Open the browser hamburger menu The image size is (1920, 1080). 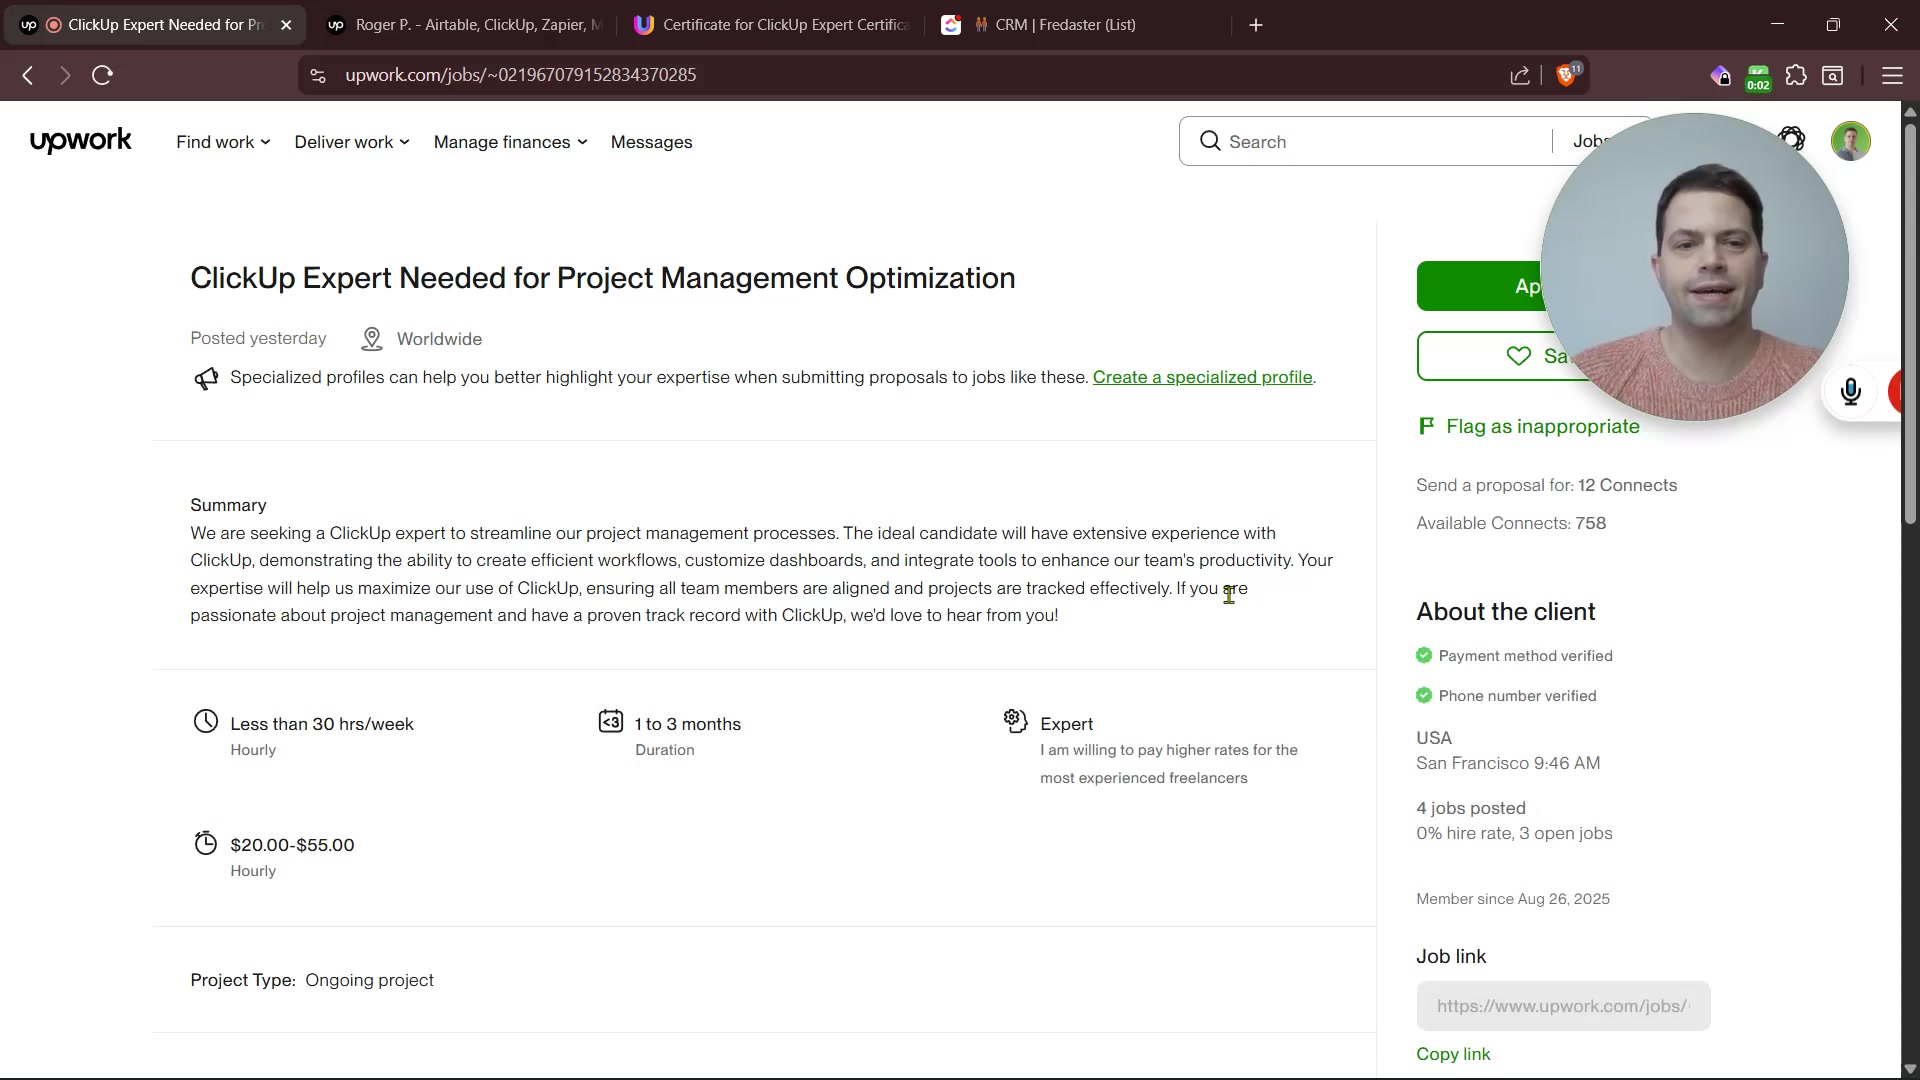pos(1892,76)
